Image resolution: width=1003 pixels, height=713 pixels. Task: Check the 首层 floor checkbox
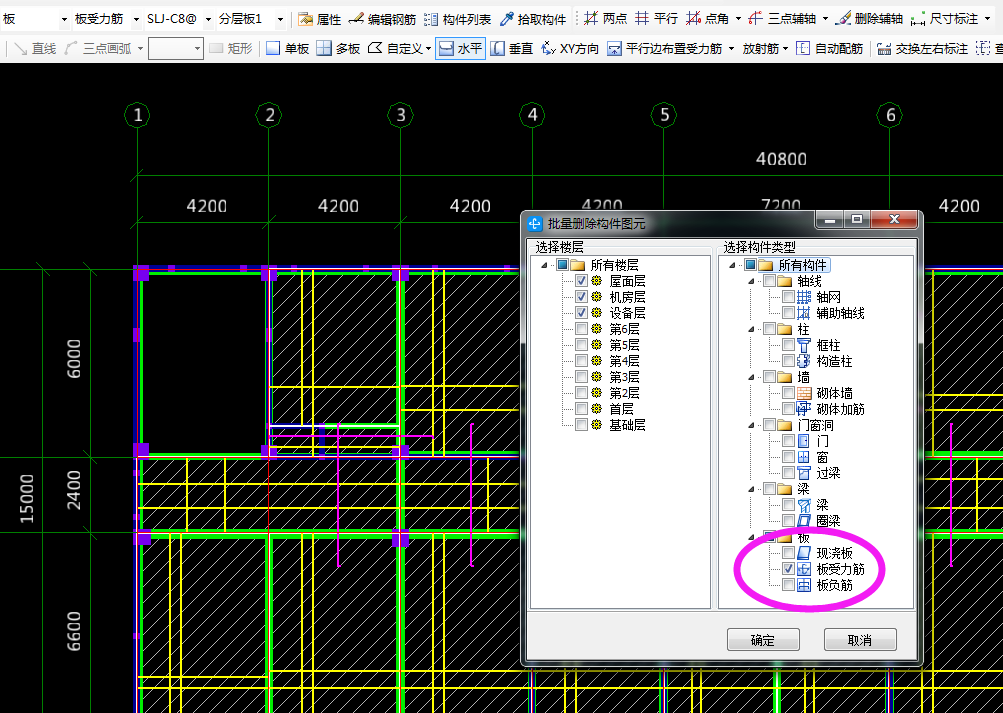point(581,409)
